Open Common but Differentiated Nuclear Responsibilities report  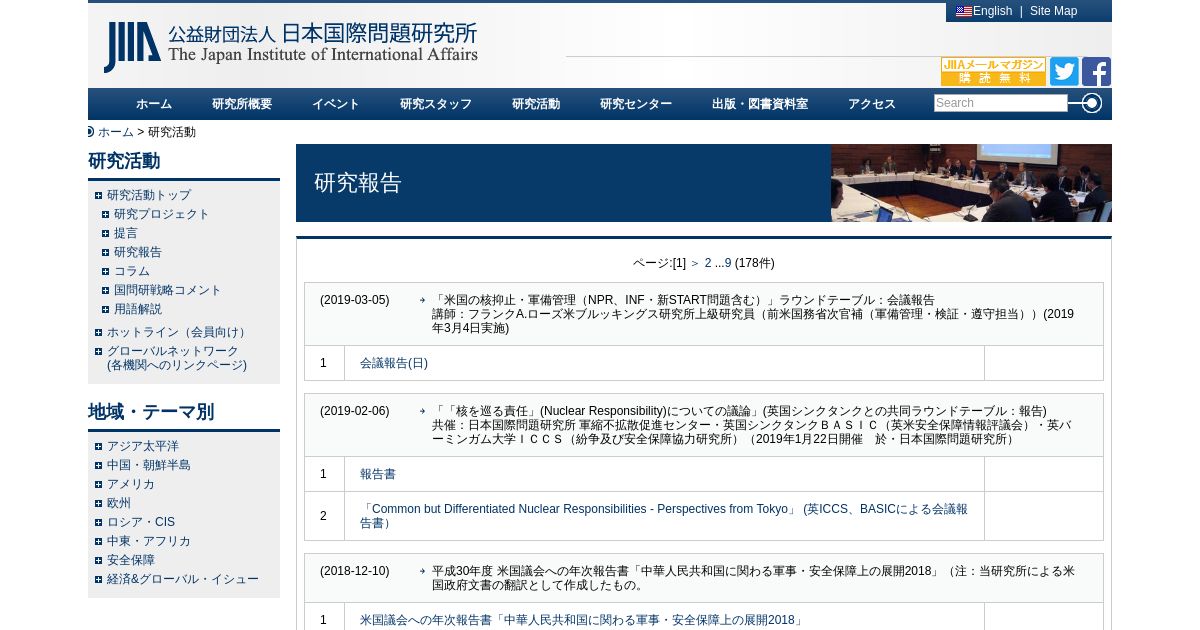[664, 516]
